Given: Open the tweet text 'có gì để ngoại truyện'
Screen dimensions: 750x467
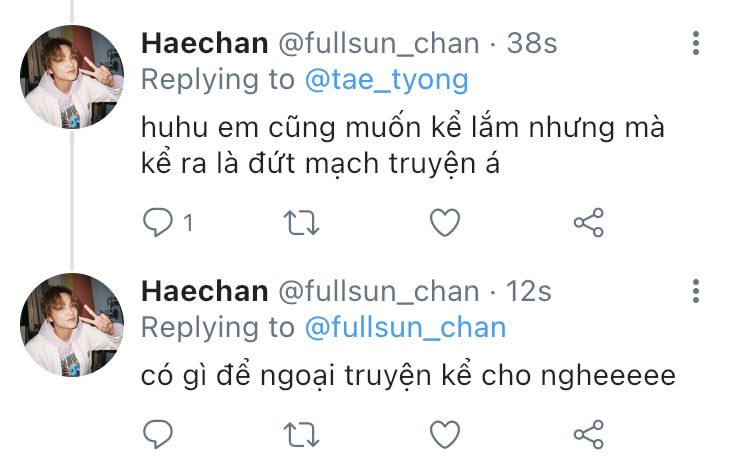Looking at the screenshot, I should pyautogui.click(x=408, y=377).
